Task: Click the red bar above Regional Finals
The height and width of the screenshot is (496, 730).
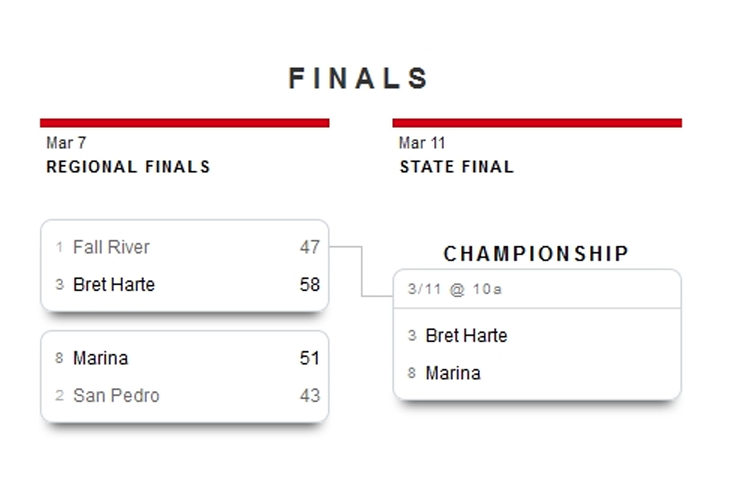Action: [184, 123]
